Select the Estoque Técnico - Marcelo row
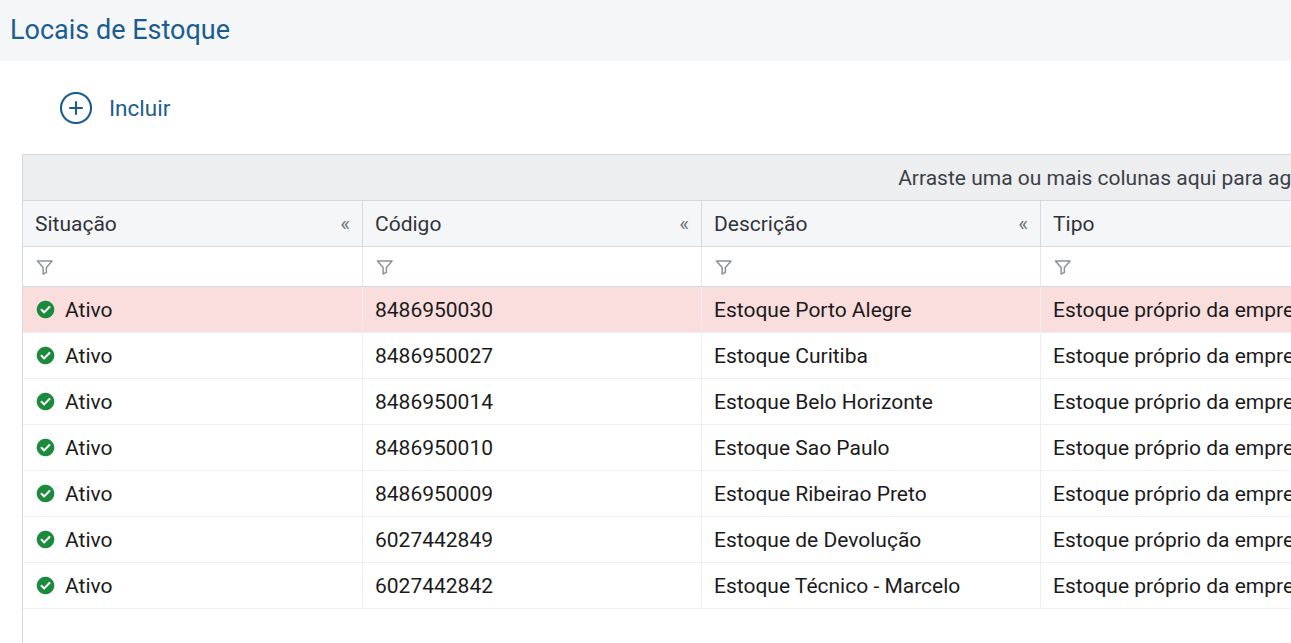The height and width of the screenshot is (643, 1291). click(x=656, y=586)
